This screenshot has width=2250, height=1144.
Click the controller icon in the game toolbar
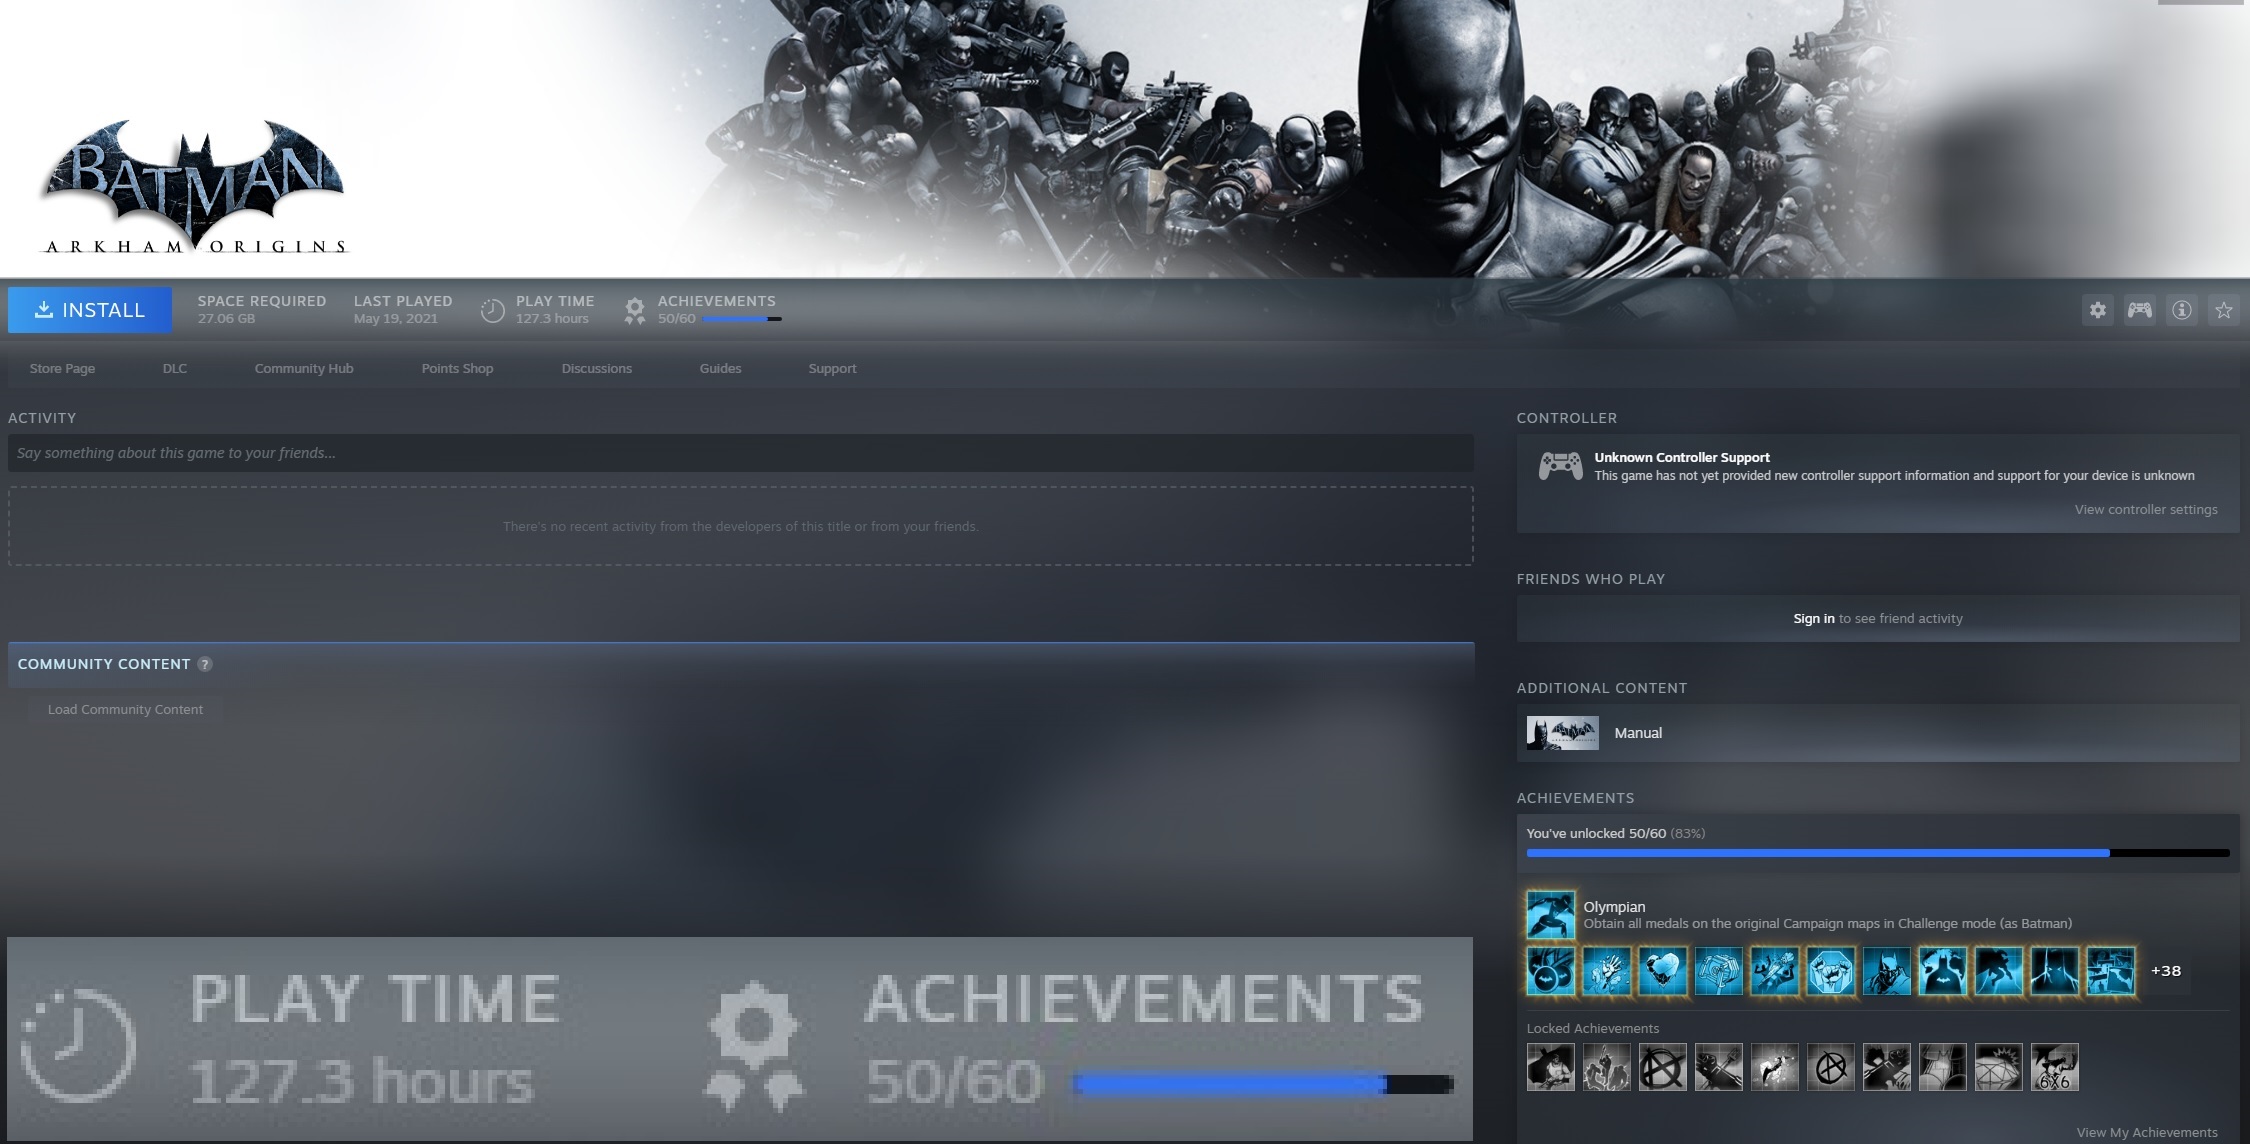pos(2139,310)
